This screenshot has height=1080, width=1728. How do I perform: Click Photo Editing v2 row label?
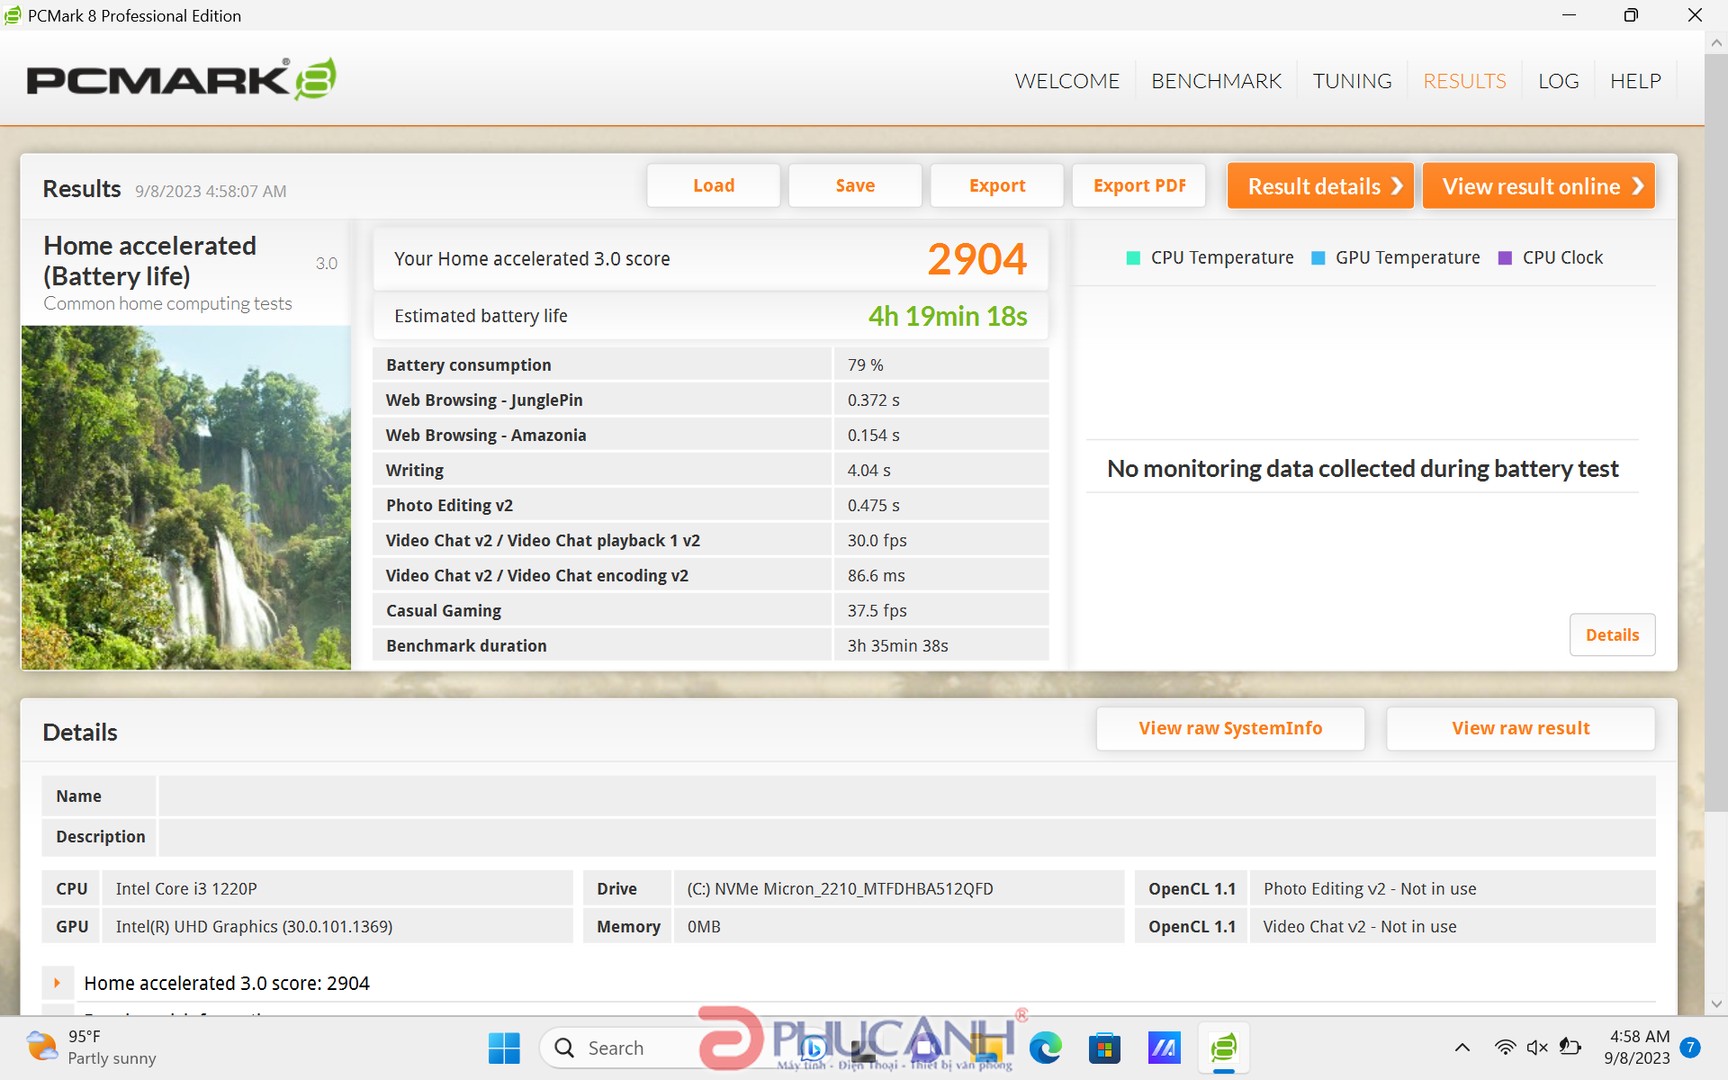[x=449, y=505]
